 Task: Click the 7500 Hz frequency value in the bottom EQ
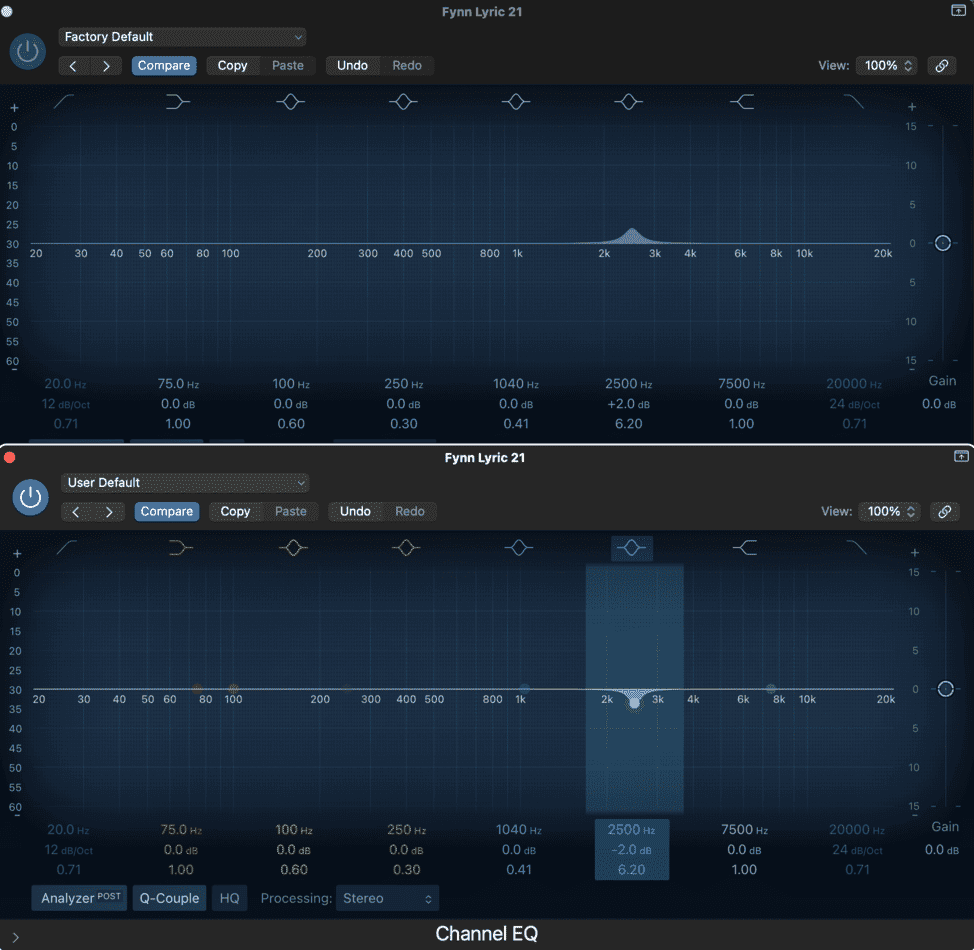pyautogui.click(x=744, y=830)
